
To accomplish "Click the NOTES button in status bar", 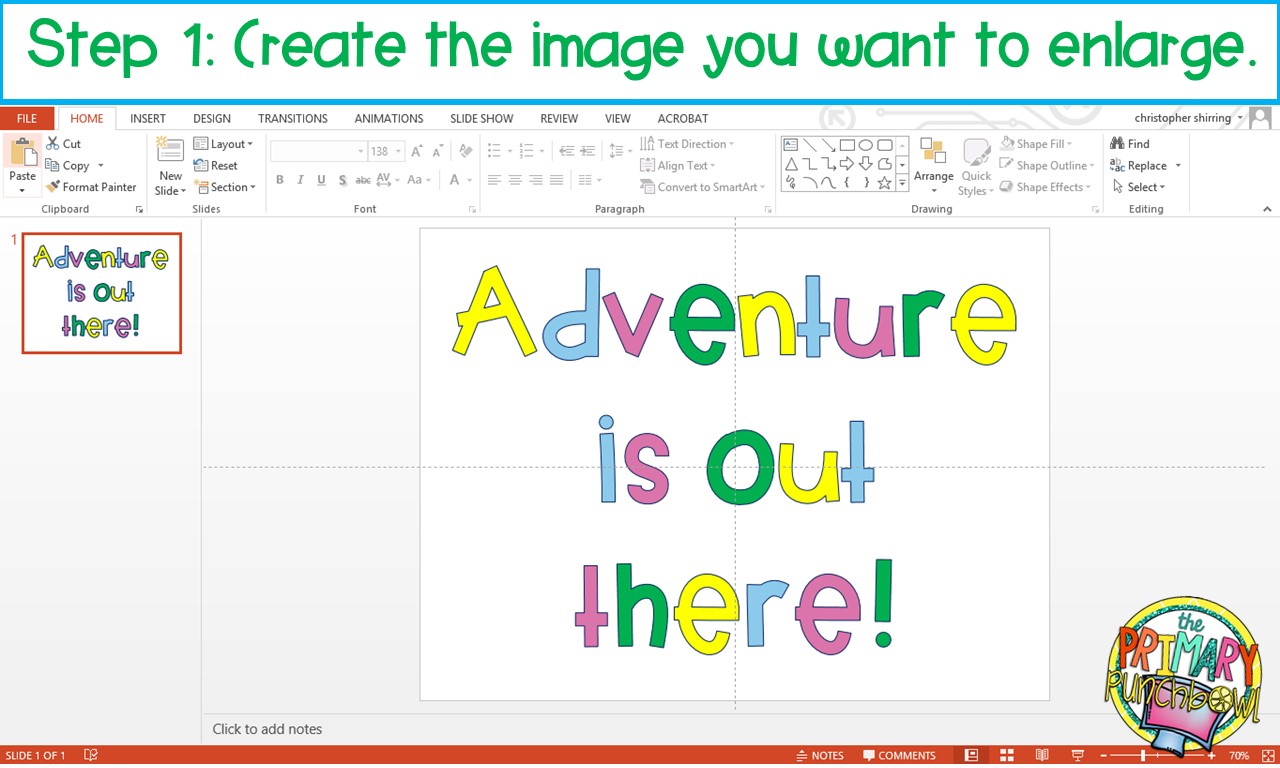I will click(820, 756).
